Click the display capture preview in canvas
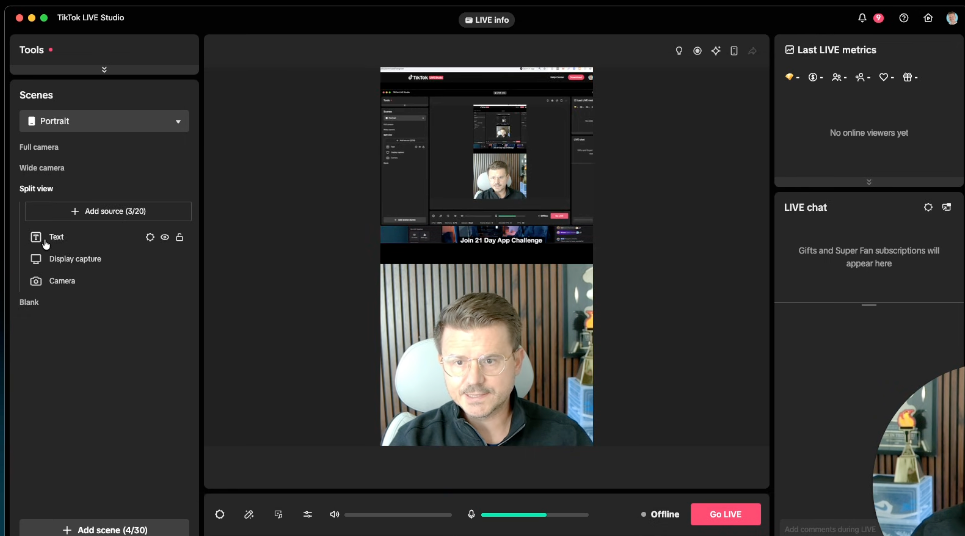 [486, 155]
